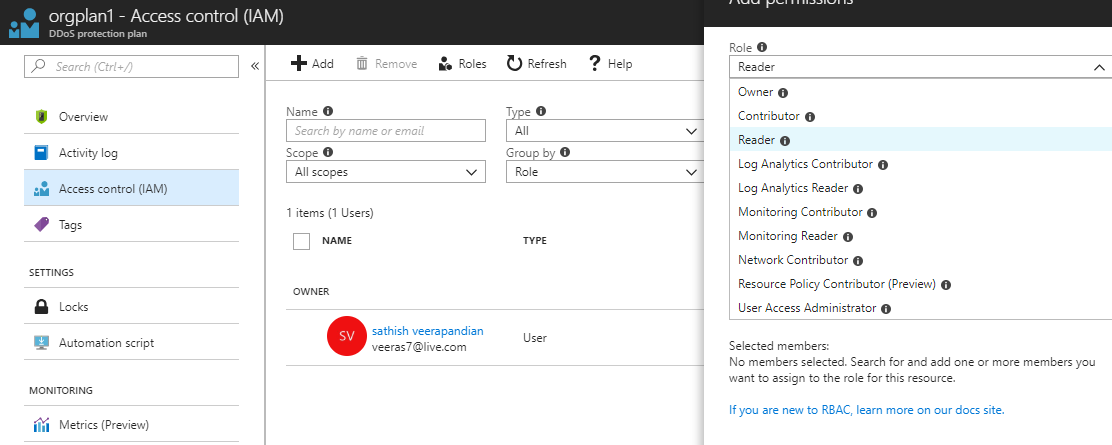Open the Group by Role dropdown
1112x445 pixels.
(602, 172)
